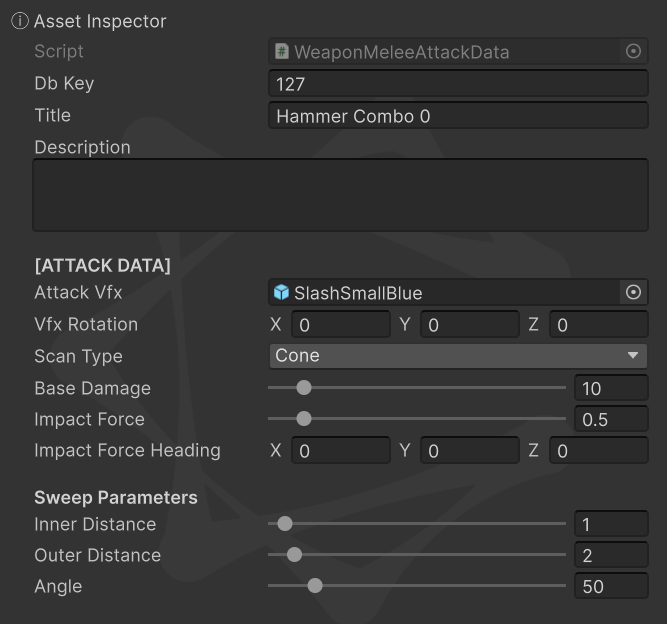
Task: Open the Scan Type dropdown
Action: pos(458,356)
